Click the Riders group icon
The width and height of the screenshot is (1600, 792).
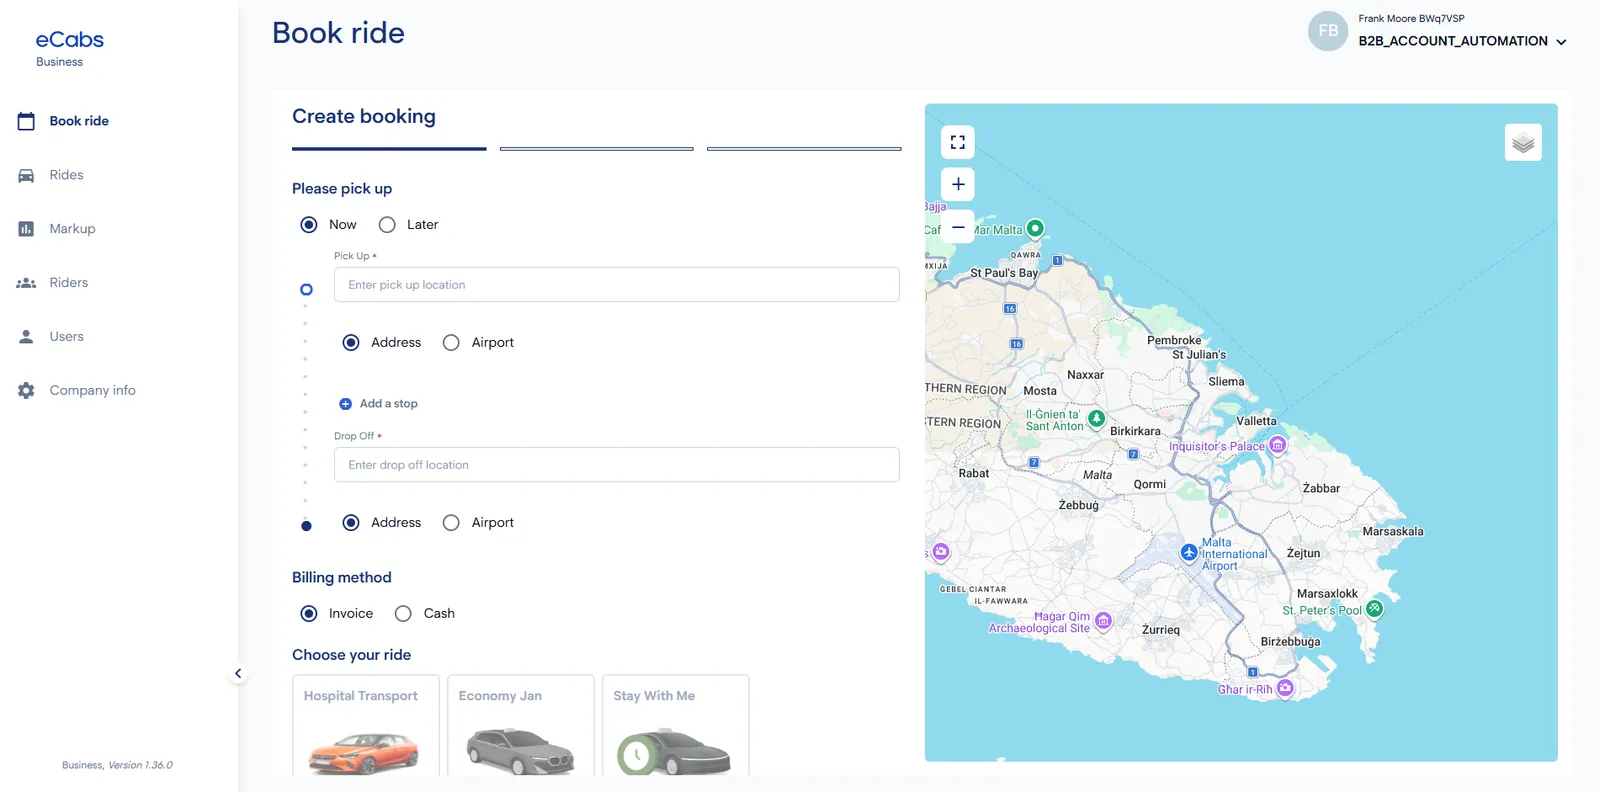(x=26, y=283)
